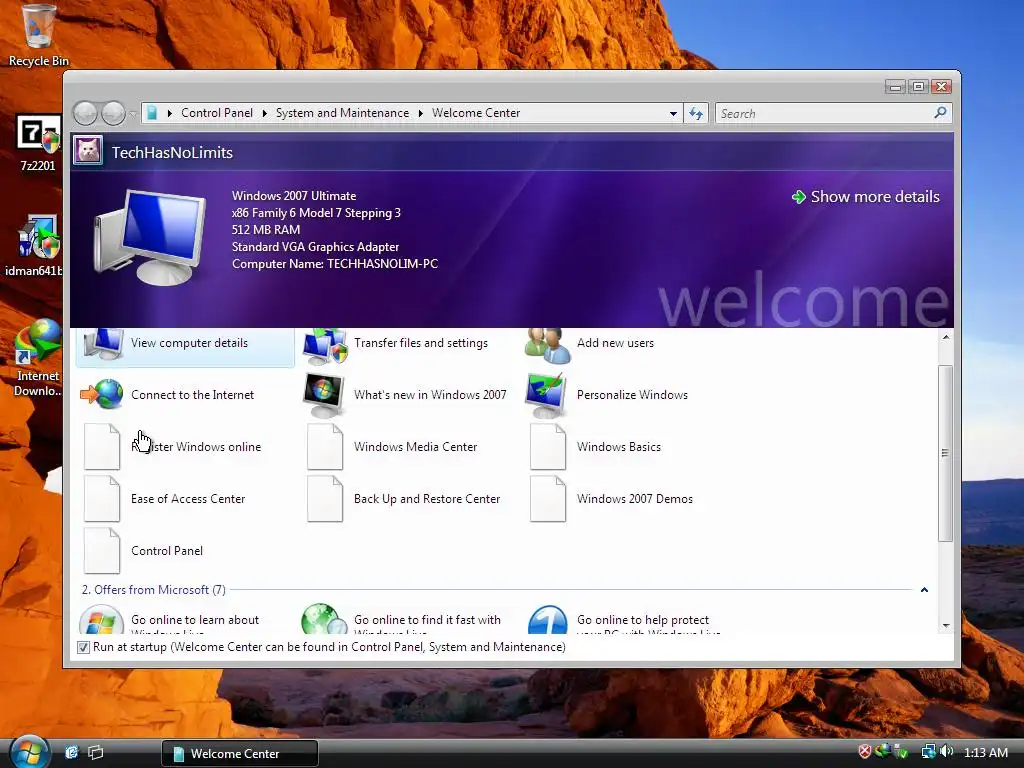Launch Internet Explorer from Quick Launch
The image size is (1024, 768).
[71, 752]
